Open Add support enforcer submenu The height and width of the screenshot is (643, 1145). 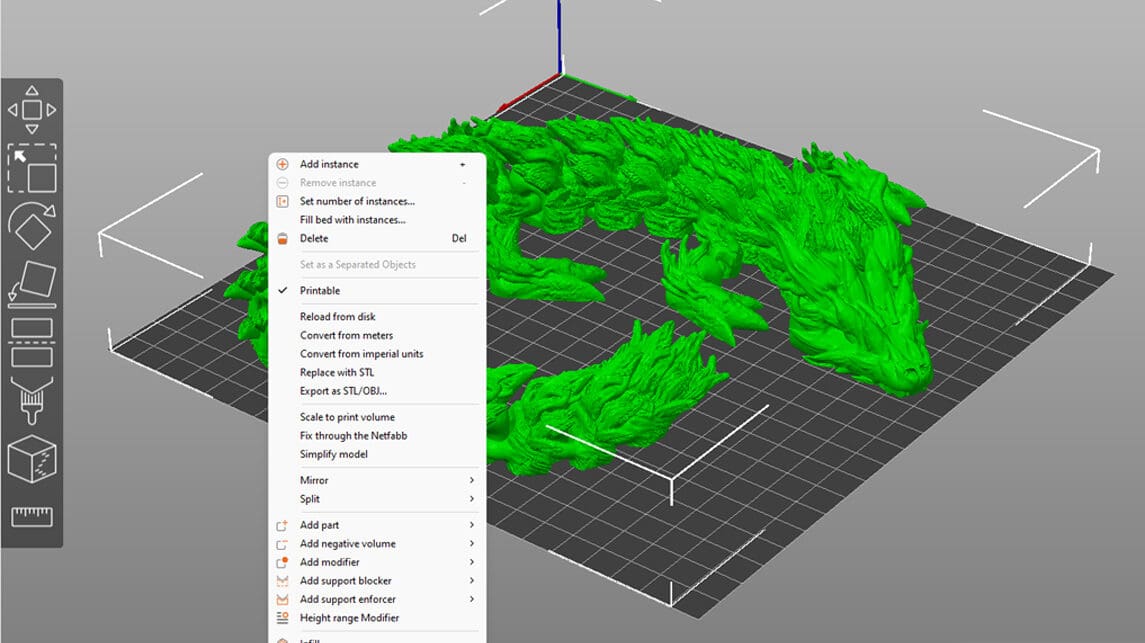377,599
